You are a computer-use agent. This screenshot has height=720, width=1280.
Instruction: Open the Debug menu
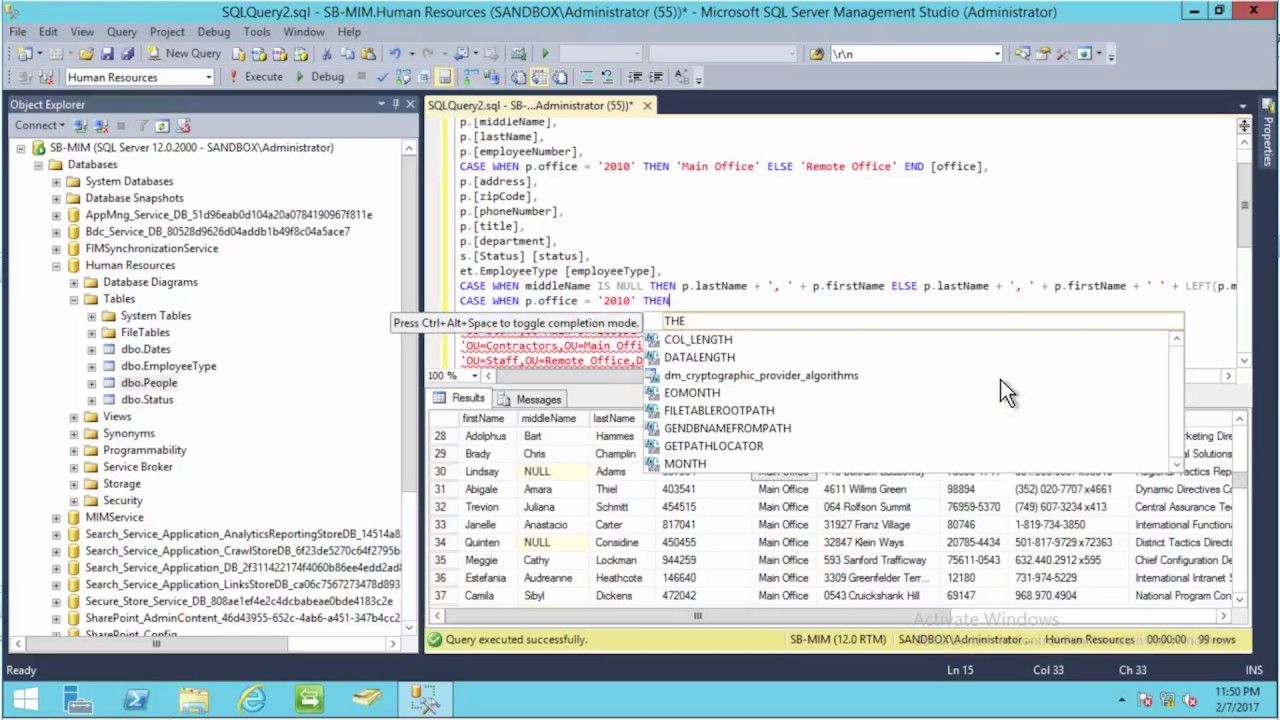click(x=213, y=32)
